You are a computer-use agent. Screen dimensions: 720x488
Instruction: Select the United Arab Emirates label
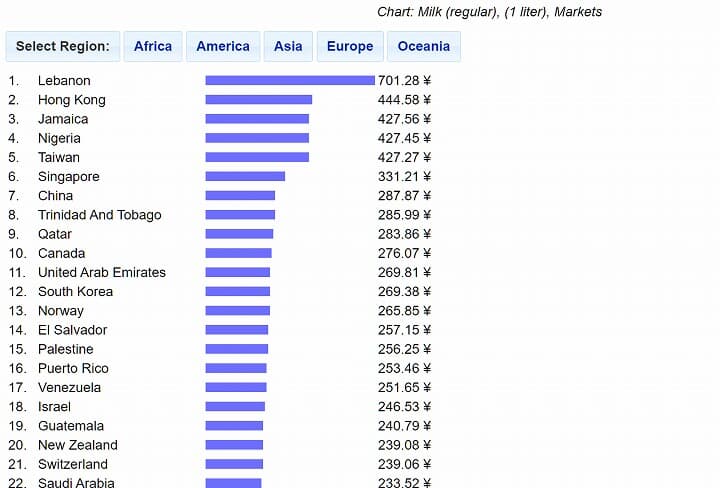tap(102, 272)
